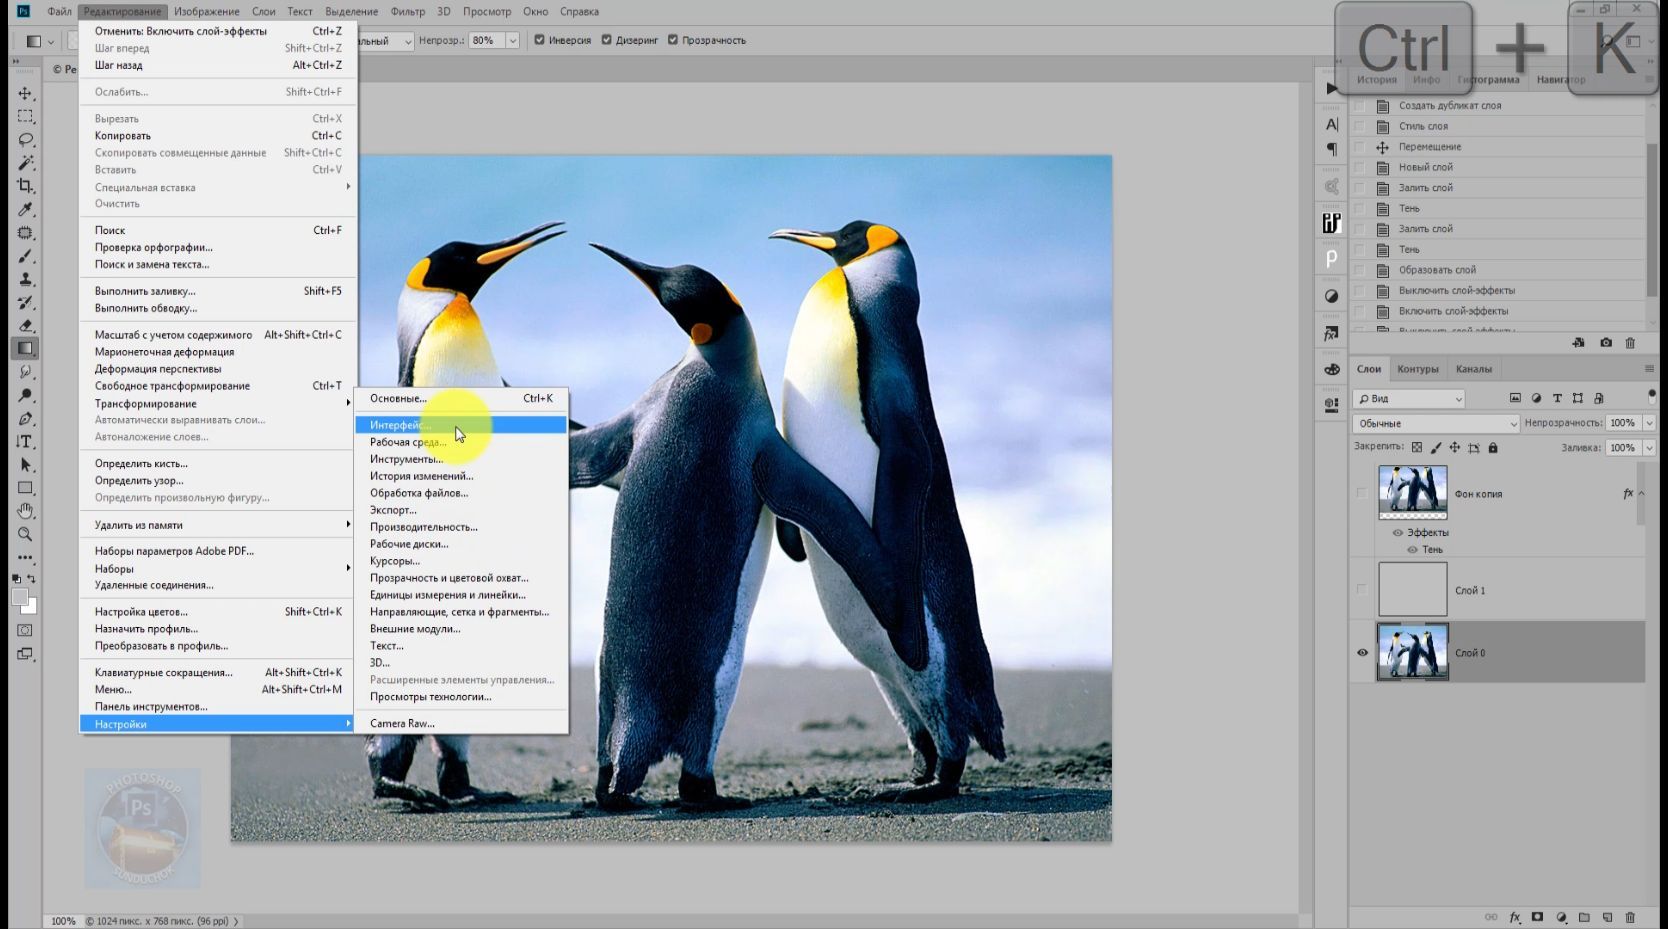
Task: Click the gradient Непрозр. 80% value field
Action: pos(487,41)
